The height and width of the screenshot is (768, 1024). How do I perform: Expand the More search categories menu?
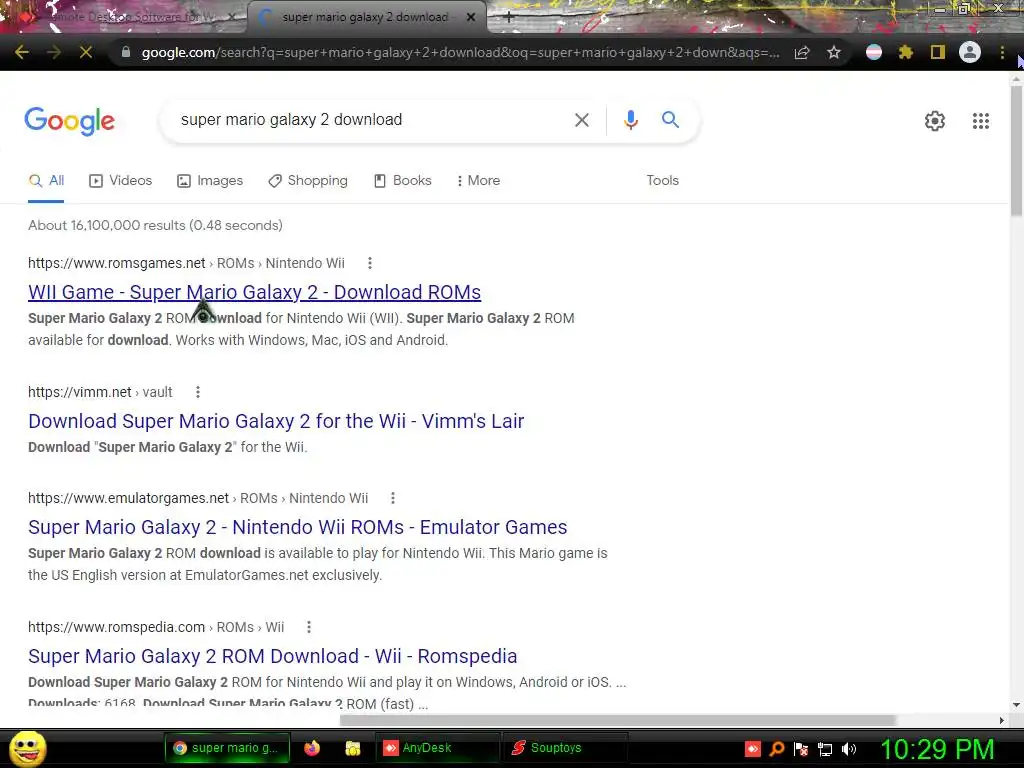click(478, 181)
